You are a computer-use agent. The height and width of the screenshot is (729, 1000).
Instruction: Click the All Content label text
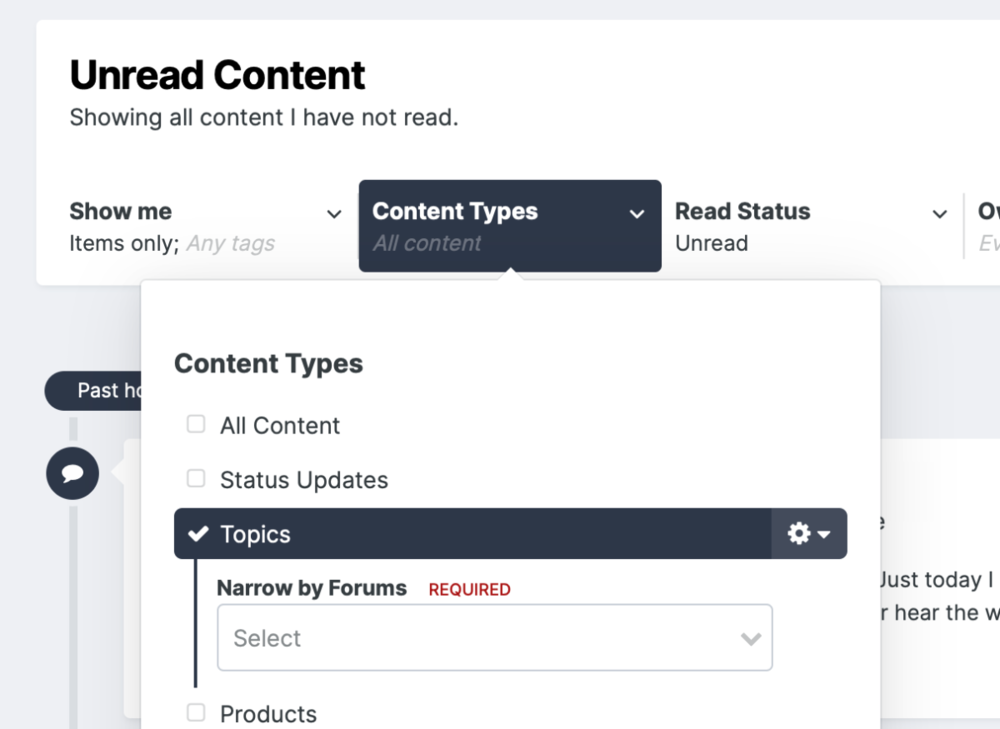pos(280,426)
